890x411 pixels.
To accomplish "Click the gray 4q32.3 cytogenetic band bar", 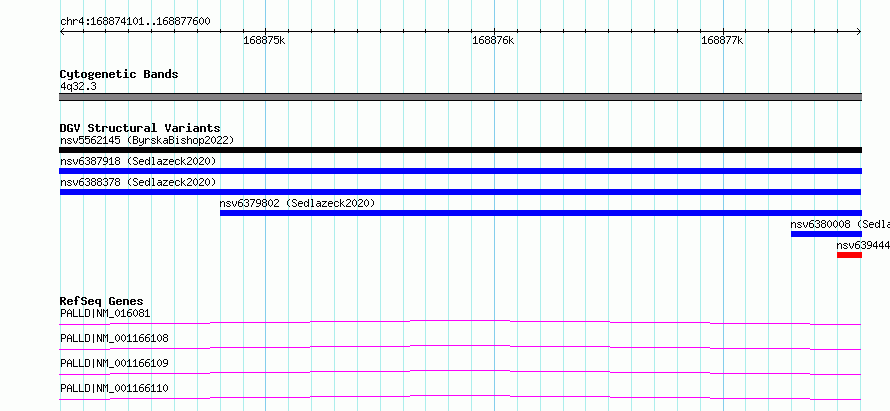I will pos(460,97).
